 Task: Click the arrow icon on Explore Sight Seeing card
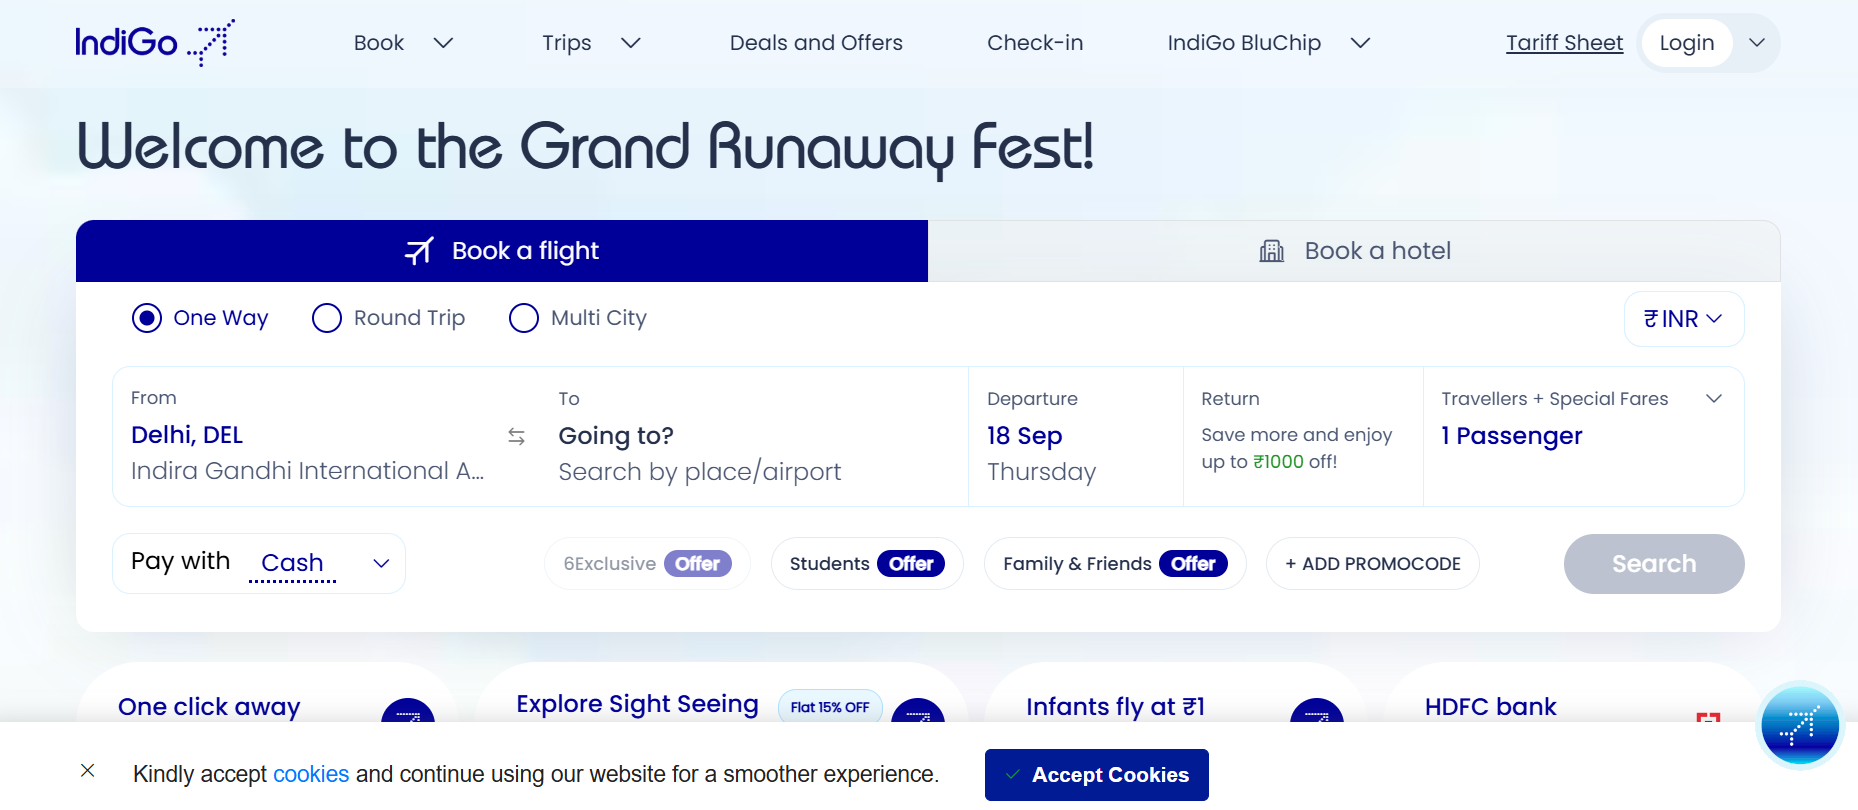pos(917,712)
